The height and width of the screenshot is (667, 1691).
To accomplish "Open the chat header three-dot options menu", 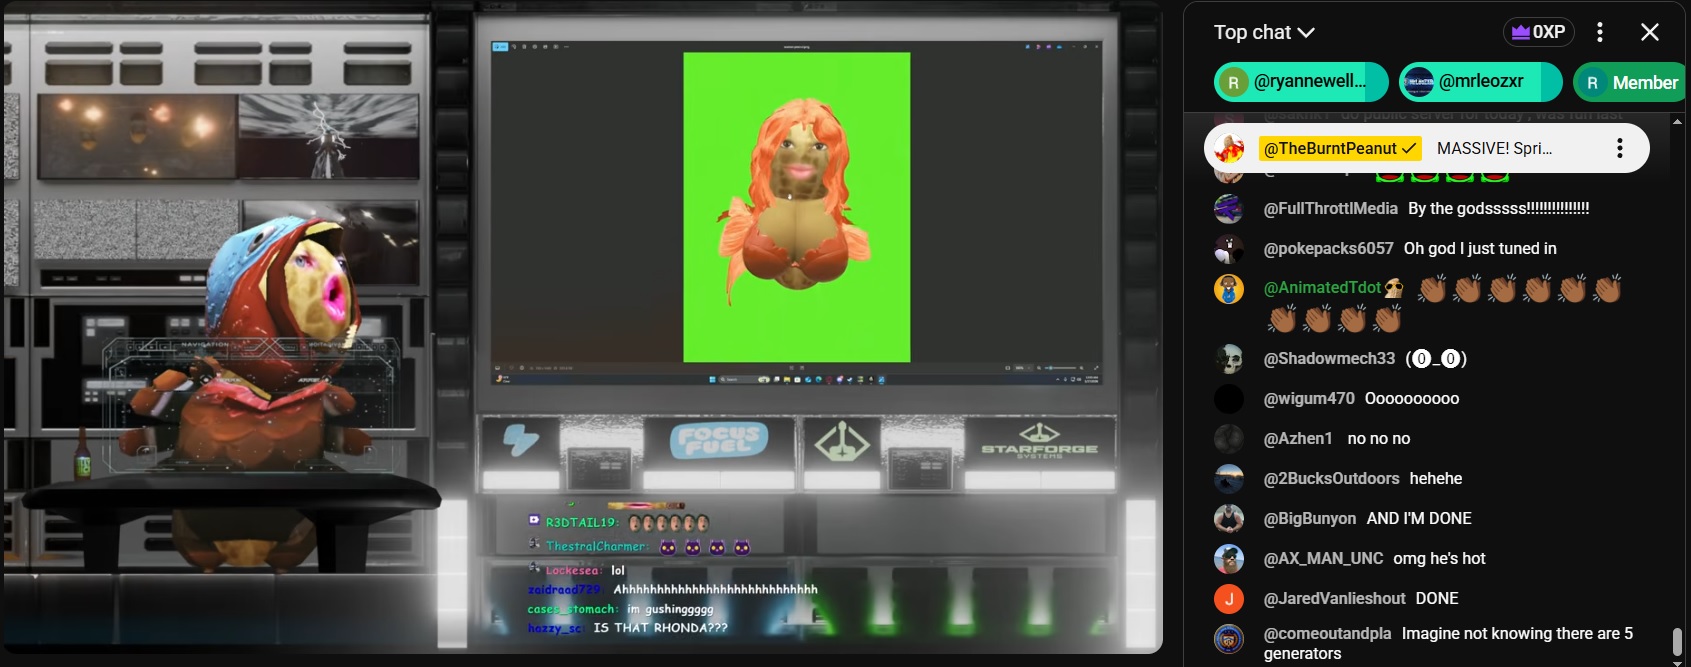I will click(x=1600, y=32).
